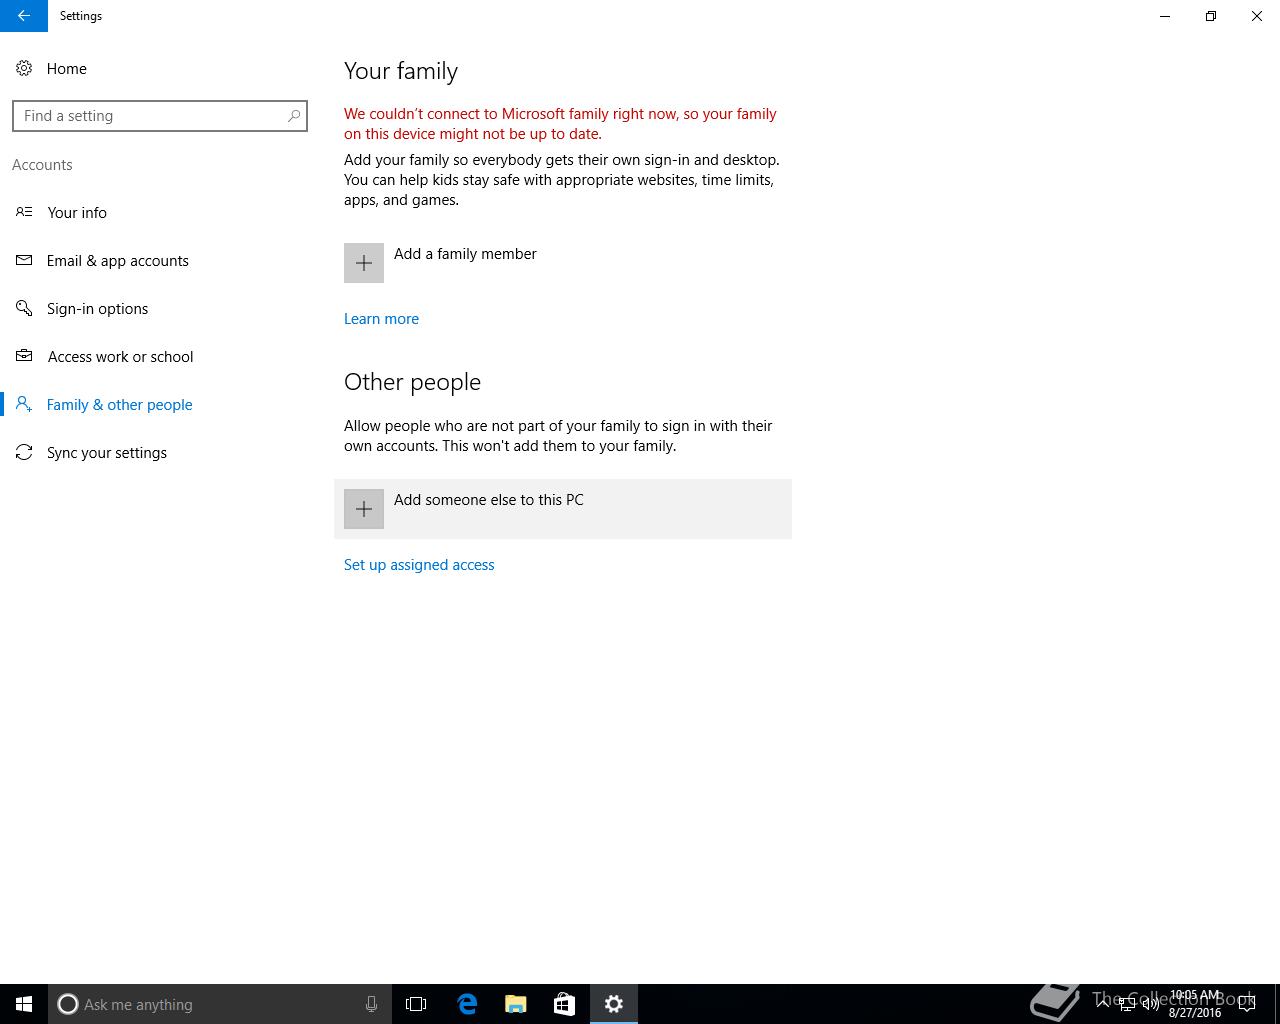1280x1024 pixels.
Task: Click the Accounts category label
Action: coord(42,164)
